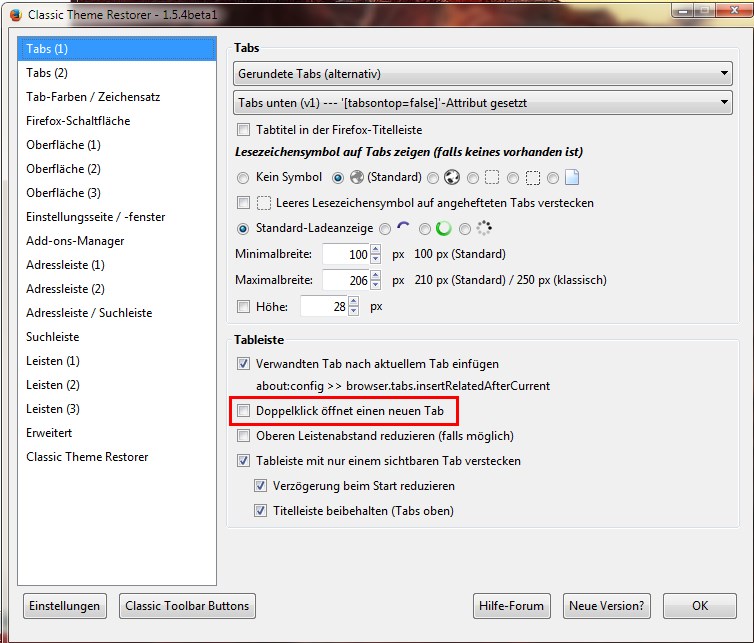The height and width of the screenshot is (643, 754).
Task: Open the Tabs unten (v1) dropdown
Action: [x=483, y=102]
